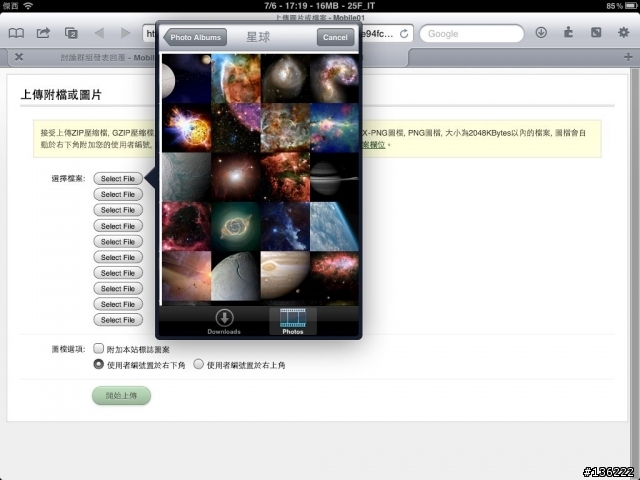
Task: Click the green 開始上傳 button
Action: coord(121,396)
